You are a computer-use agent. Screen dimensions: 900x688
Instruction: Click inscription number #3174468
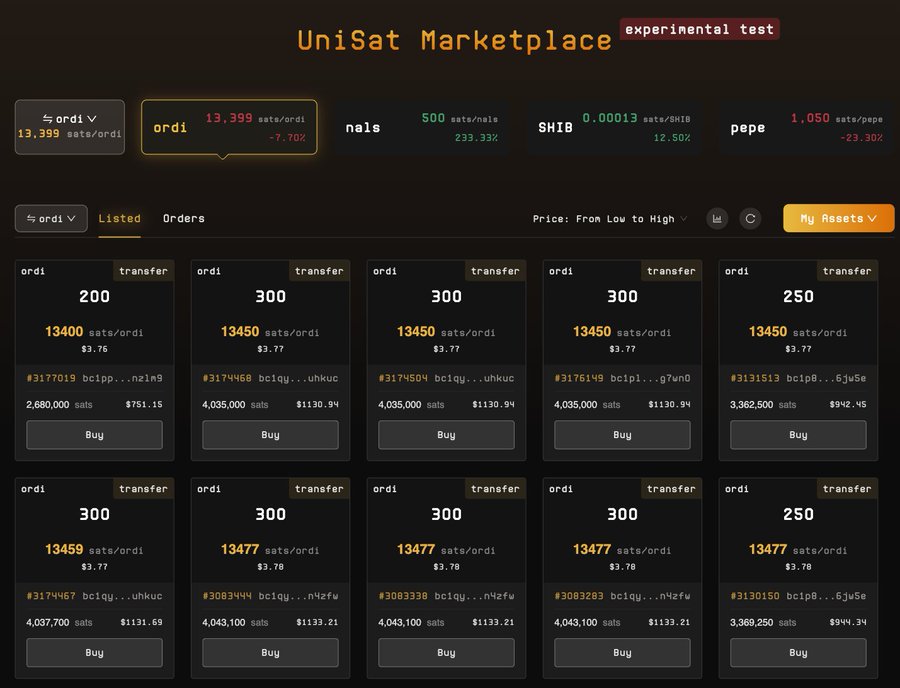pyautogui.click(x=227, y=378)
